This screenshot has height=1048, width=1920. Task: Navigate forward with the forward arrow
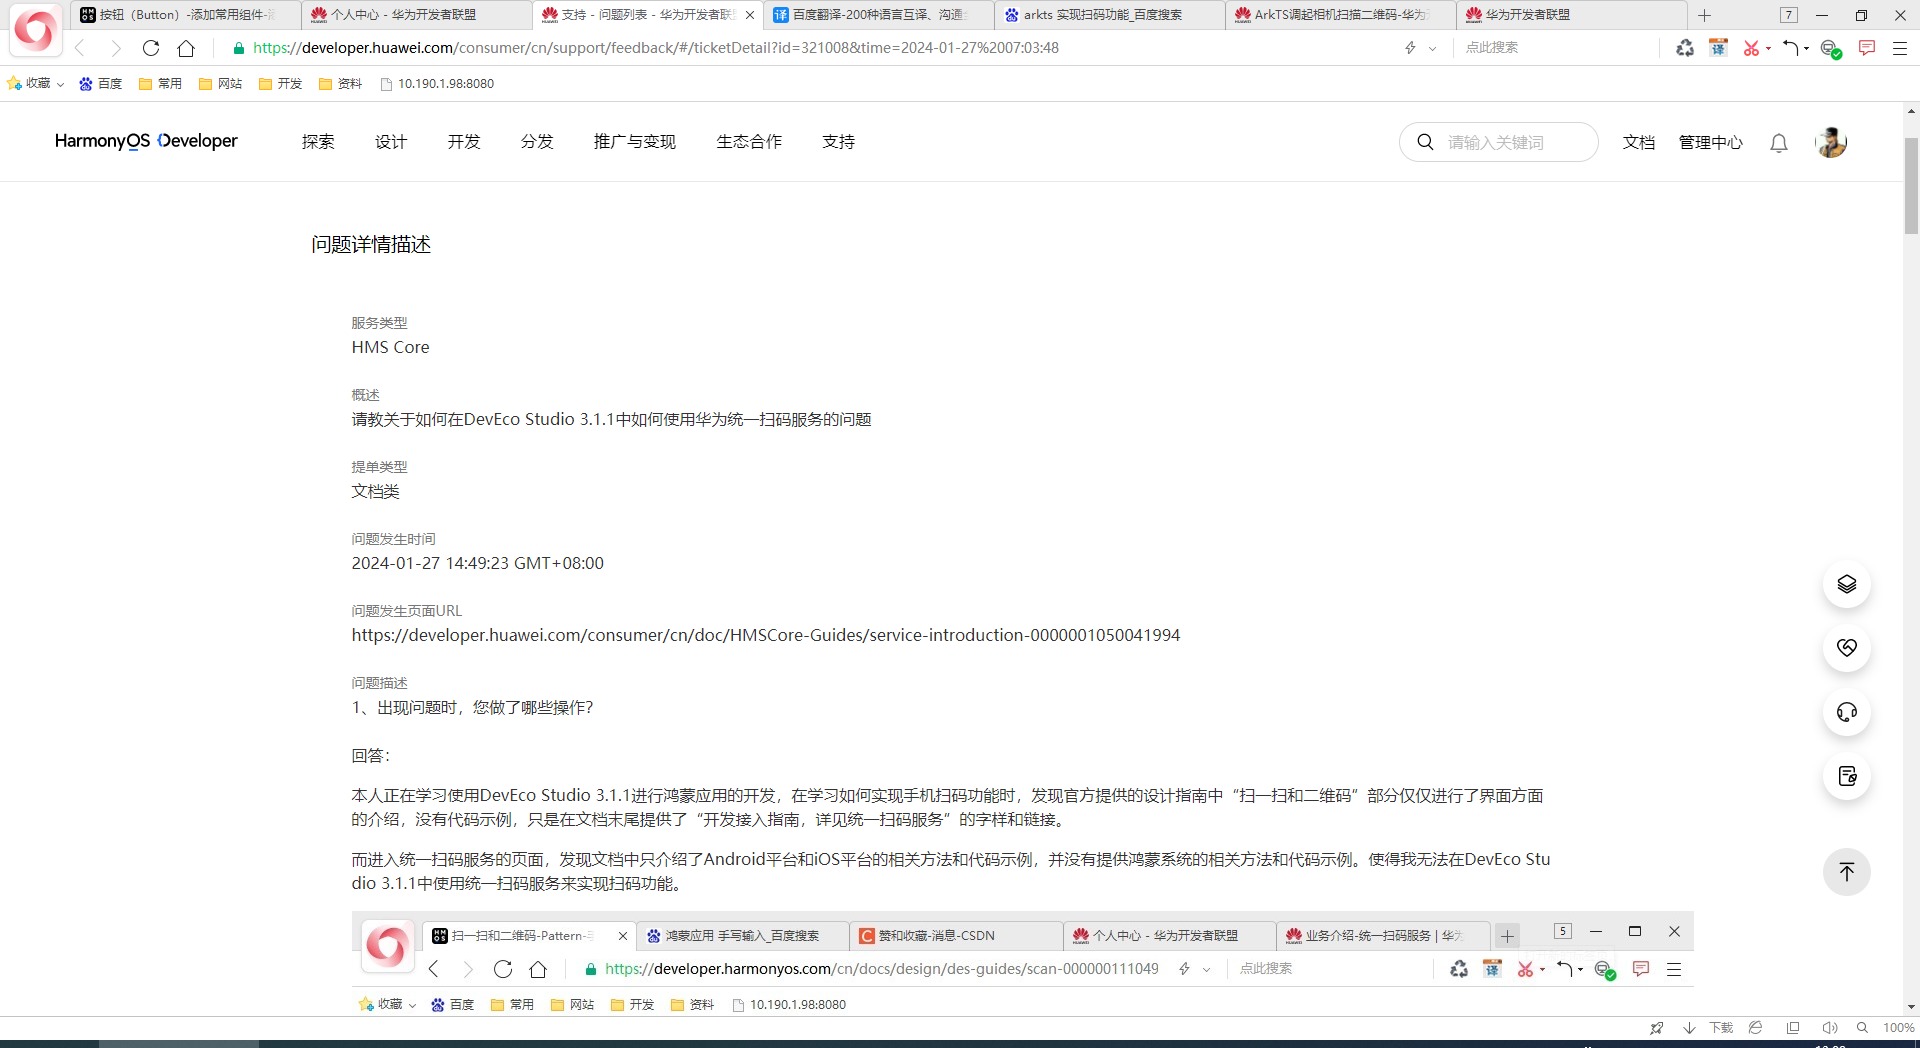point(115,48)
